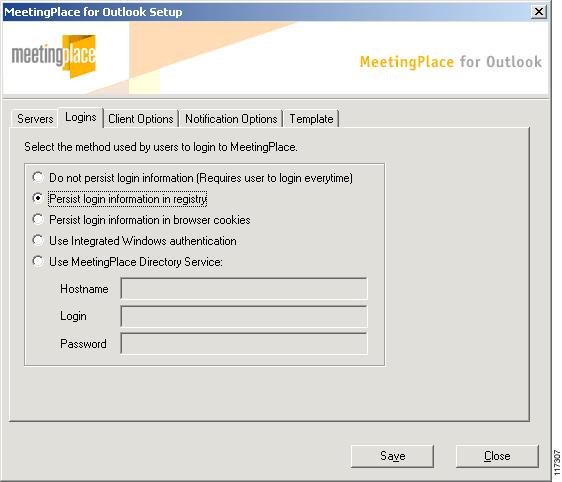Viewport: 562px width, 482px height.
Task: Select the Logins tab
Action: [81, 117]
